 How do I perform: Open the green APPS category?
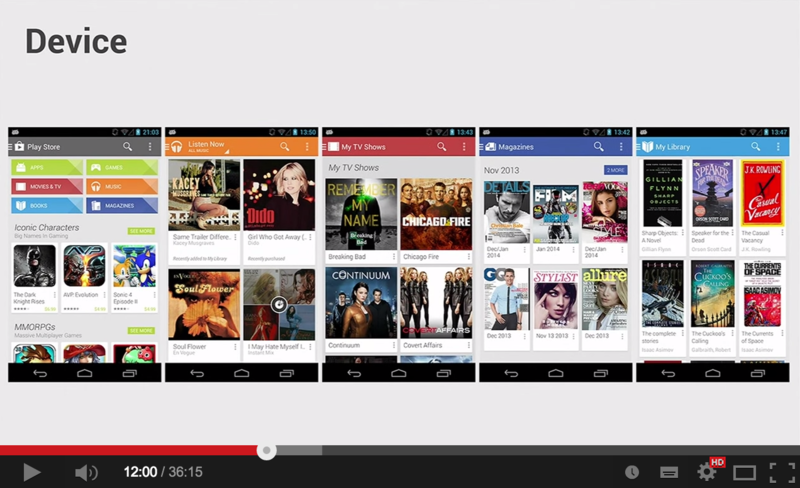click(46, 167)
